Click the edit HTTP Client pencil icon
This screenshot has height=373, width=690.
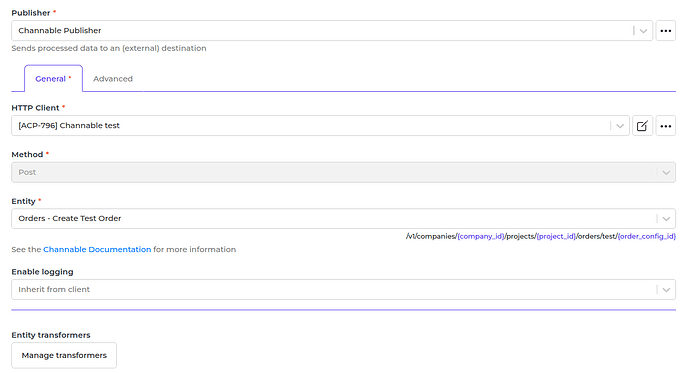click(x=642, y=126)
